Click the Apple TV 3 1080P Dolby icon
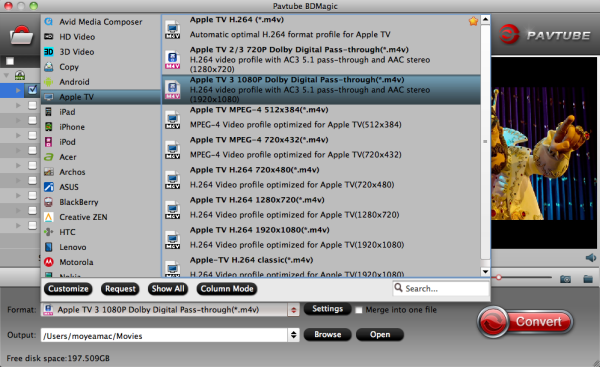The height and width of the screenshot is (367, 600). (x=173, y=90)
